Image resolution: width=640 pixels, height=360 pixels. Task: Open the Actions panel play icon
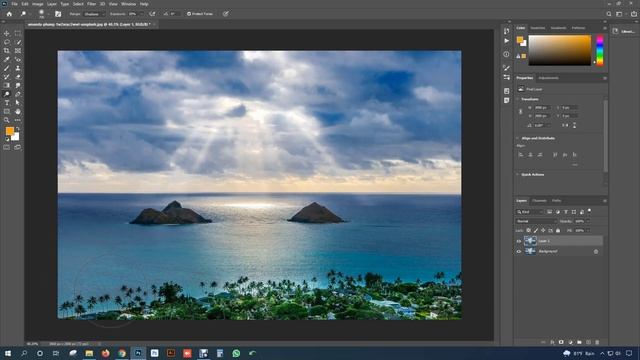[x=507, y=41]
